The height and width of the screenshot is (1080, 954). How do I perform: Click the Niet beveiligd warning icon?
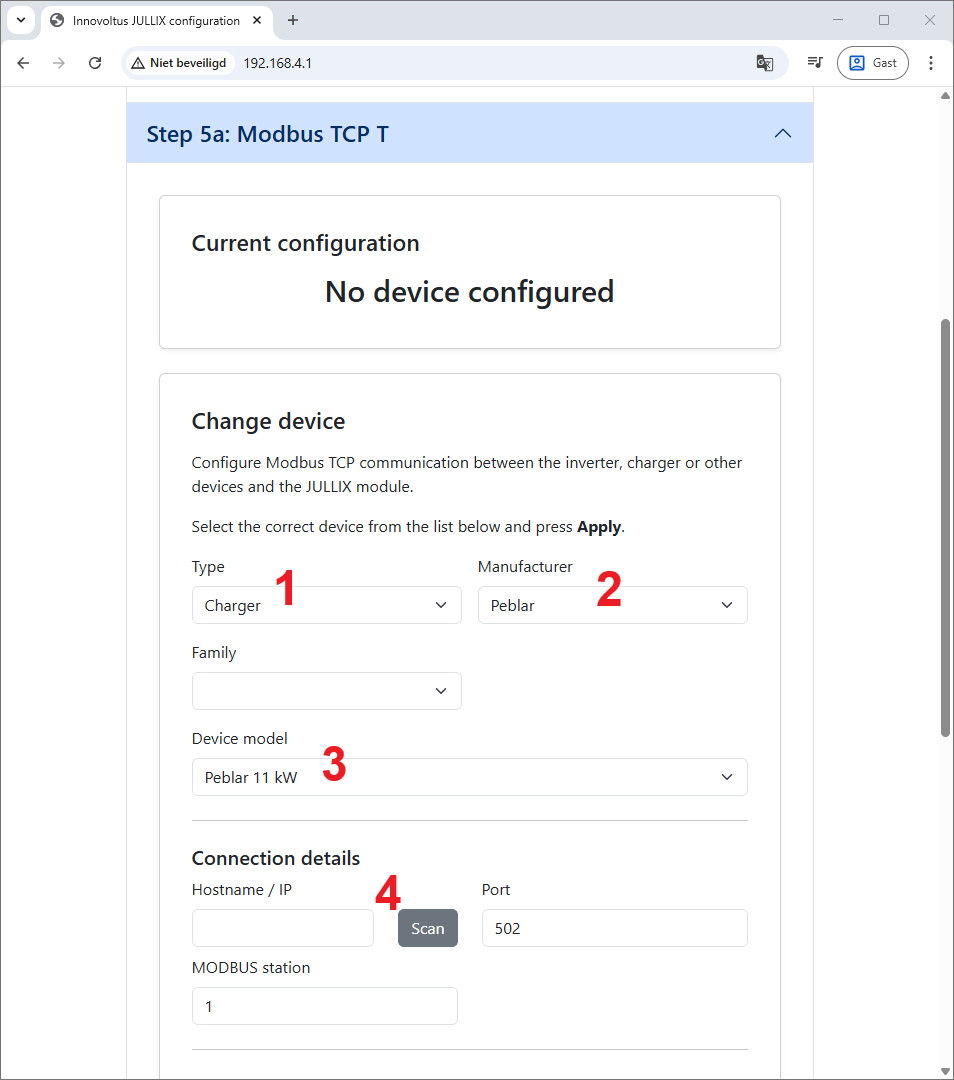tap(138, 63)
